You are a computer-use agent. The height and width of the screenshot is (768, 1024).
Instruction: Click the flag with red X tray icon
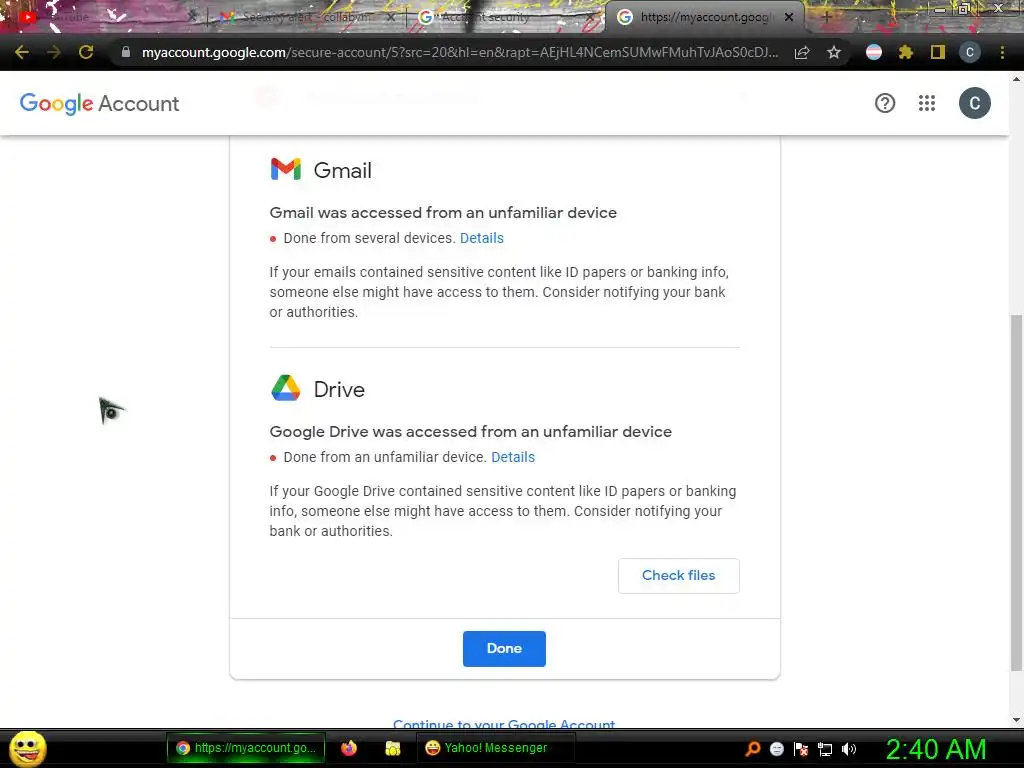coord(801,748)
